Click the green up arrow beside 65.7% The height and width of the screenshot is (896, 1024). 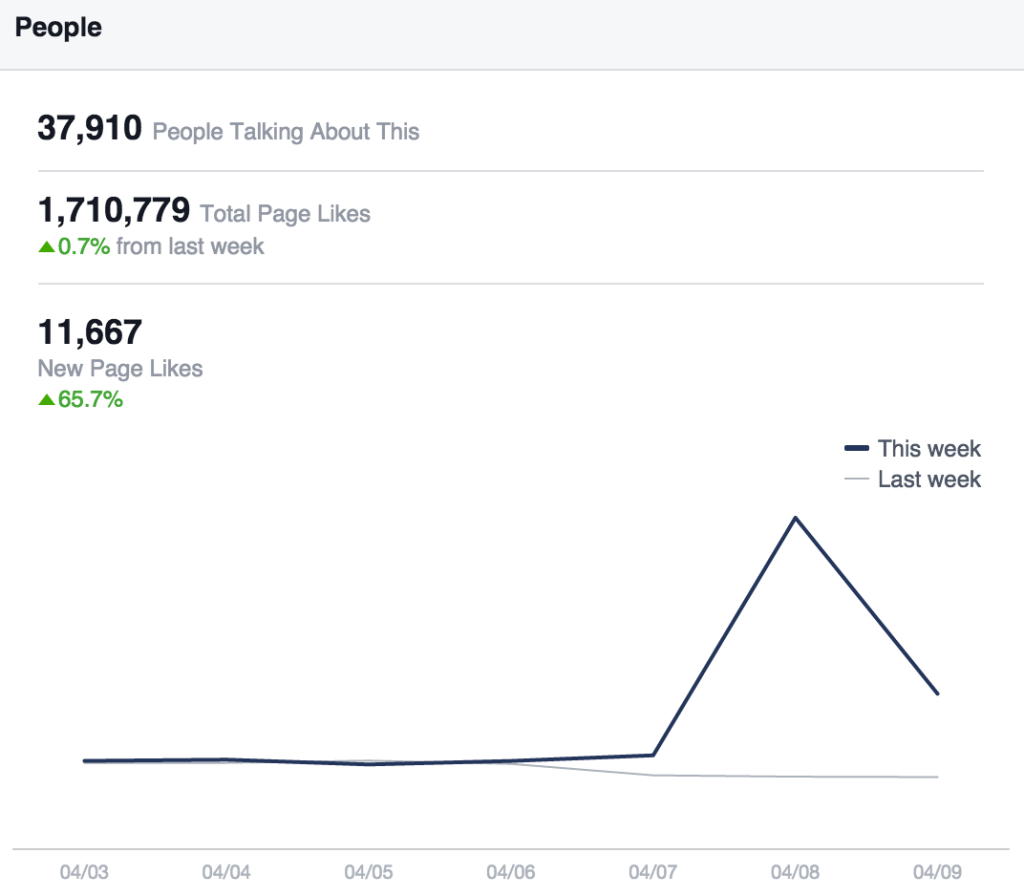tap(46, 400)
